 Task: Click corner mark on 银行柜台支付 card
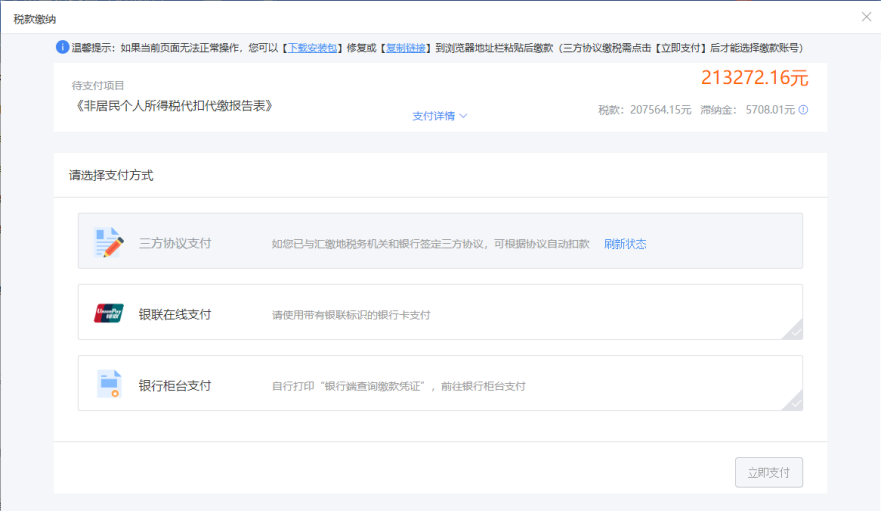[x=793, y=401]
